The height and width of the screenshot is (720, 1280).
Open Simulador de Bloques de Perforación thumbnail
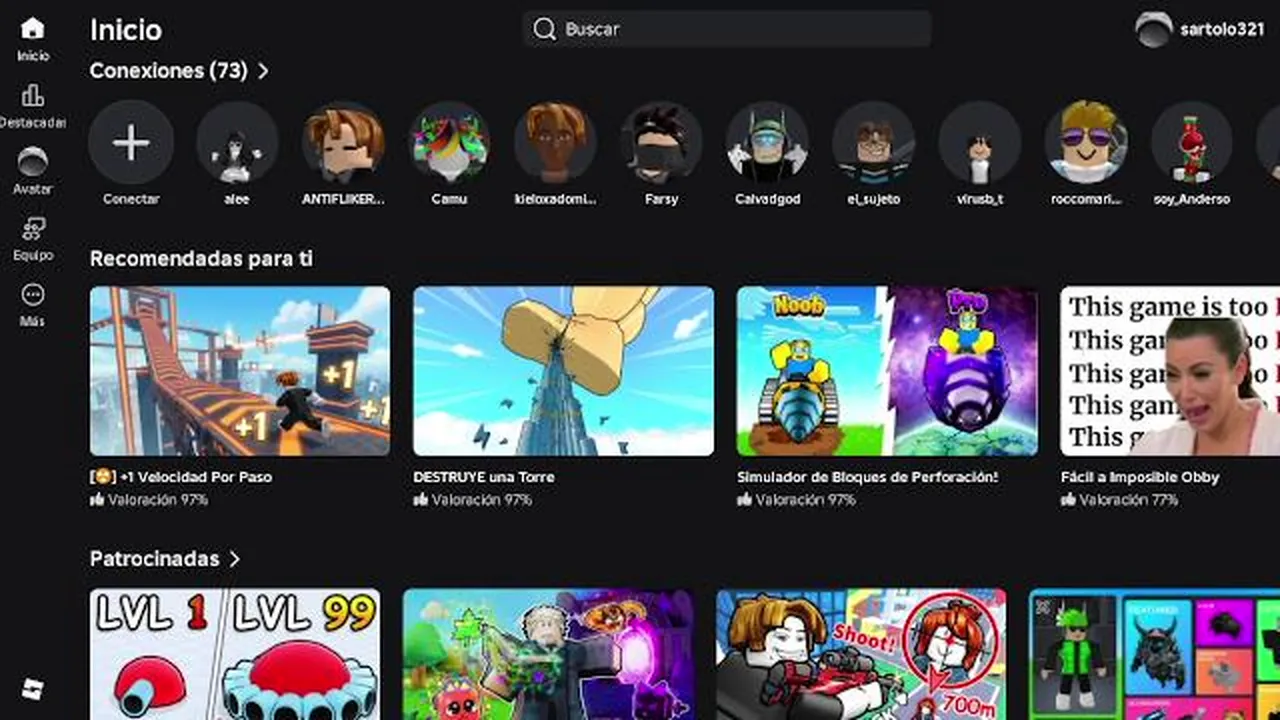click(887, 371)
